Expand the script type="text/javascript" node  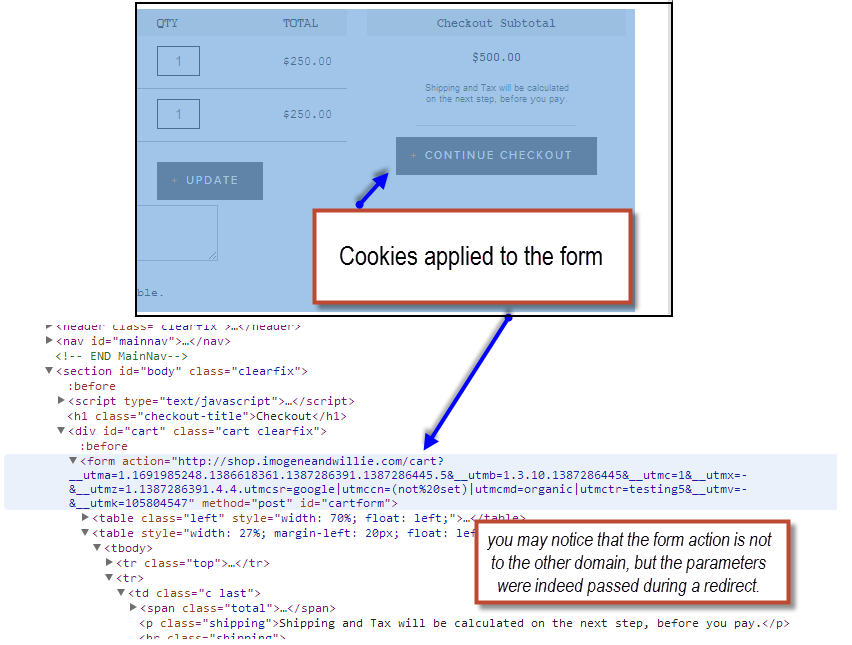click(x=61, y=400)
